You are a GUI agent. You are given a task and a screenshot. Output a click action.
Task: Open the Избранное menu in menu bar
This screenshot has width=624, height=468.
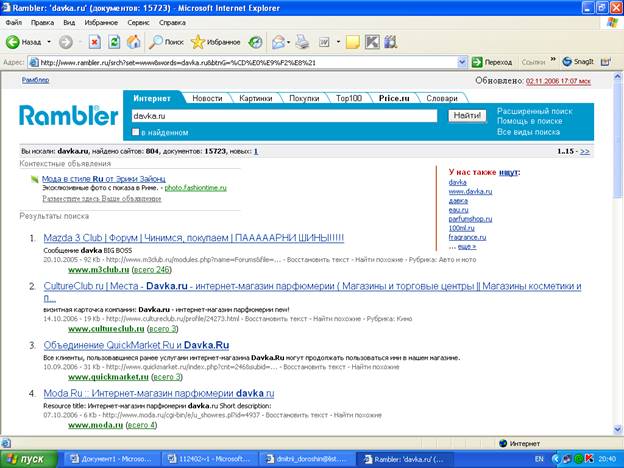pyautogui.click(x=101, y=23)
